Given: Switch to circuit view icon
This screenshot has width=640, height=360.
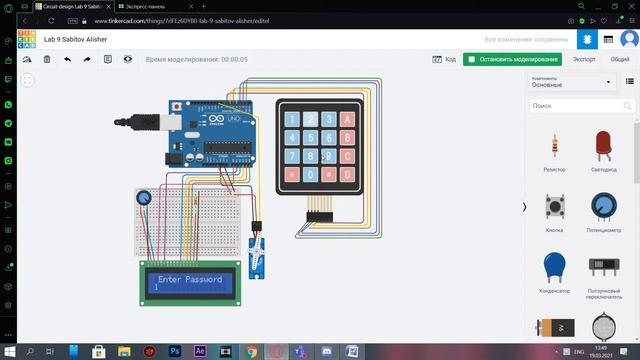Looking at the screenshot, I should (x=587, y=39).
